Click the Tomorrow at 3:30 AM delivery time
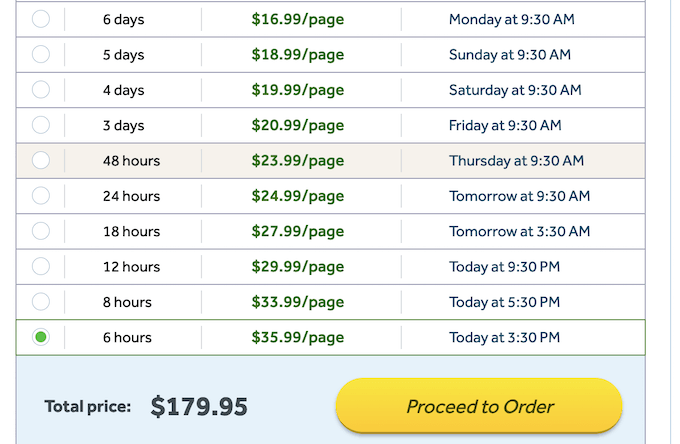This screenshot has height=444, width=680. pos(519,231)
